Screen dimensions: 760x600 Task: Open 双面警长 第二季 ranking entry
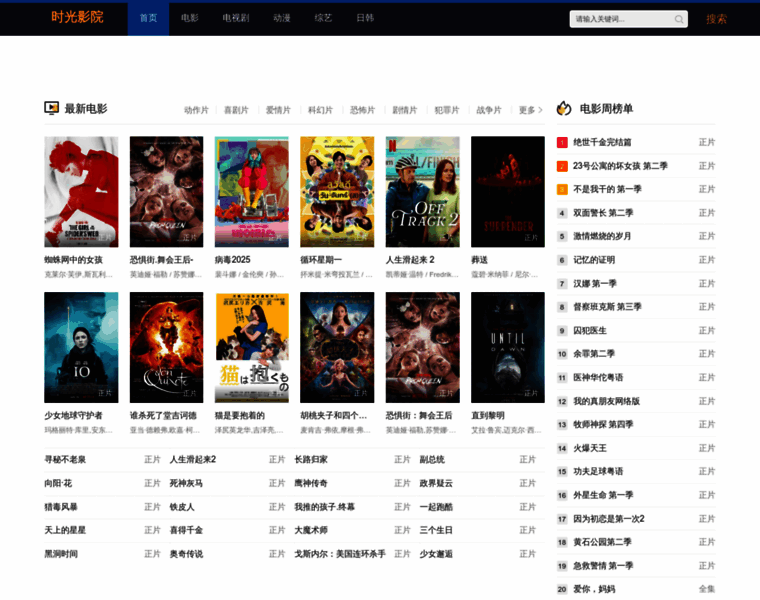[x=603, y=213]
